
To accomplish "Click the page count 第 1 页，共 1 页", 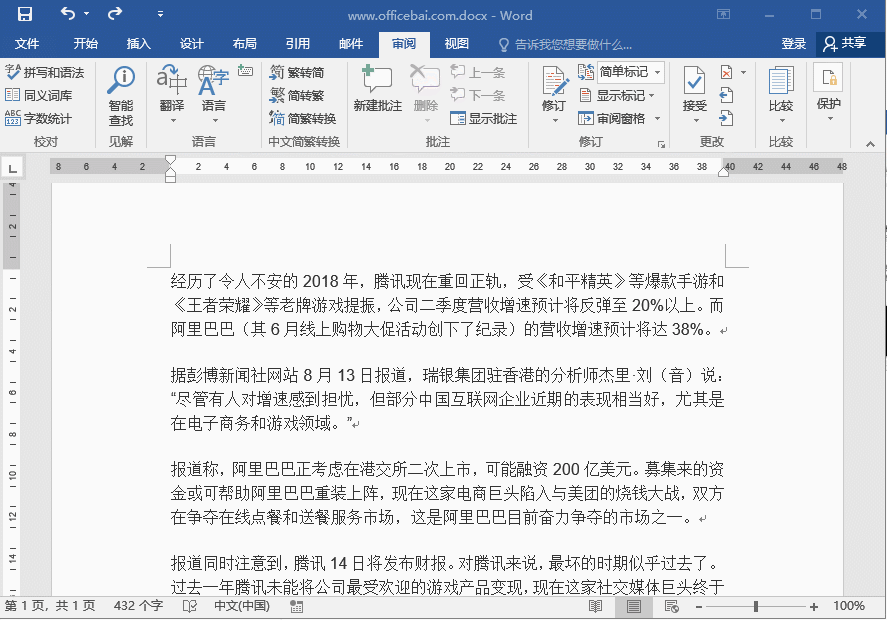I will pos(50,606).
